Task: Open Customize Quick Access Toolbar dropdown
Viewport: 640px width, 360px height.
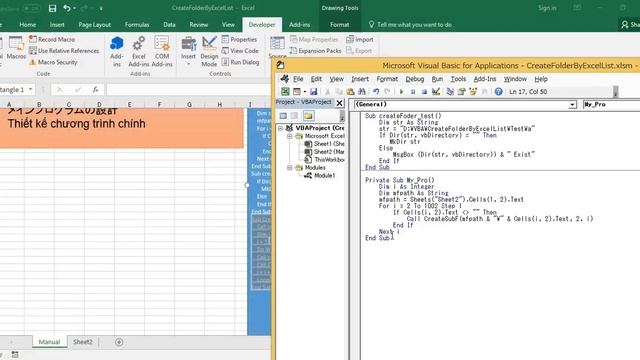Action: pos(101,8)
